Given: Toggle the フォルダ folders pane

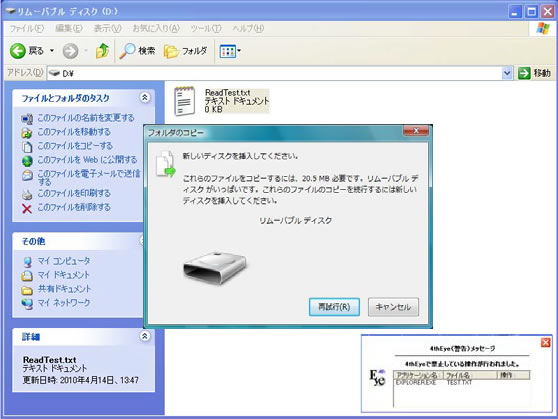Looking at the screenshot, I should coord(185,51).
